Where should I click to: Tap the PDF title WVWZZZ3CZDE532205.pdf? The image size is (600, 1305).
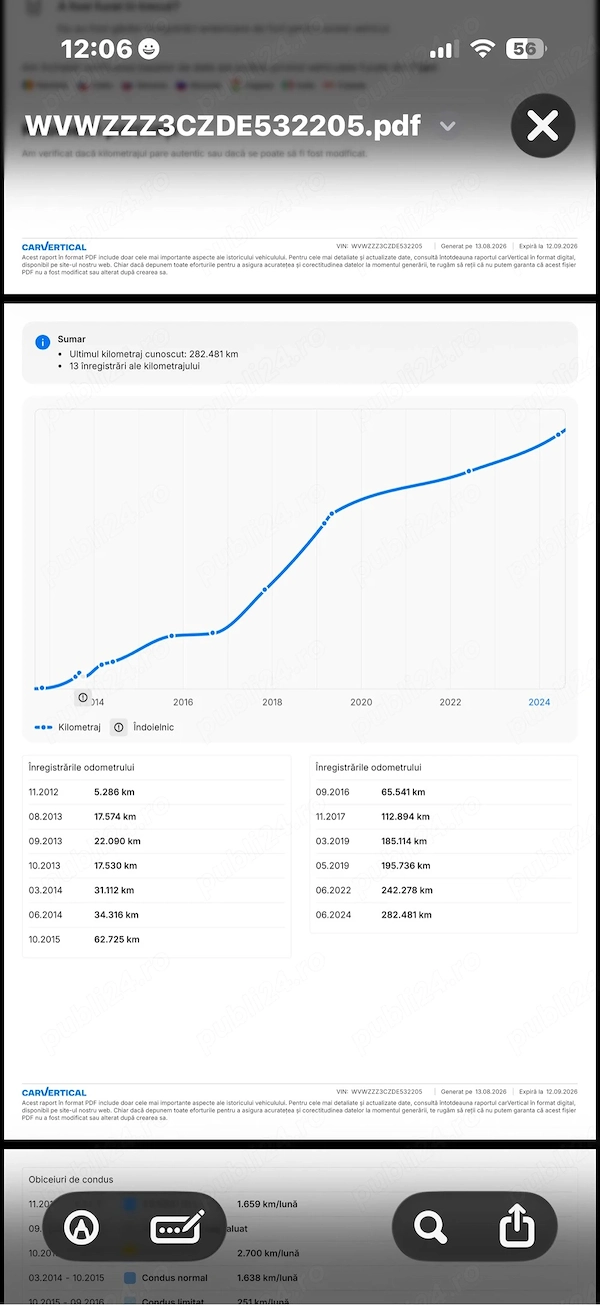[222, 126]
